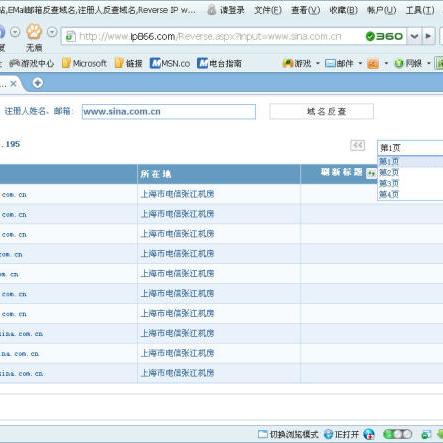Viewport: 443px width, 443px height.
Task: Click the URL address bar
Action: tap(213, 36)
